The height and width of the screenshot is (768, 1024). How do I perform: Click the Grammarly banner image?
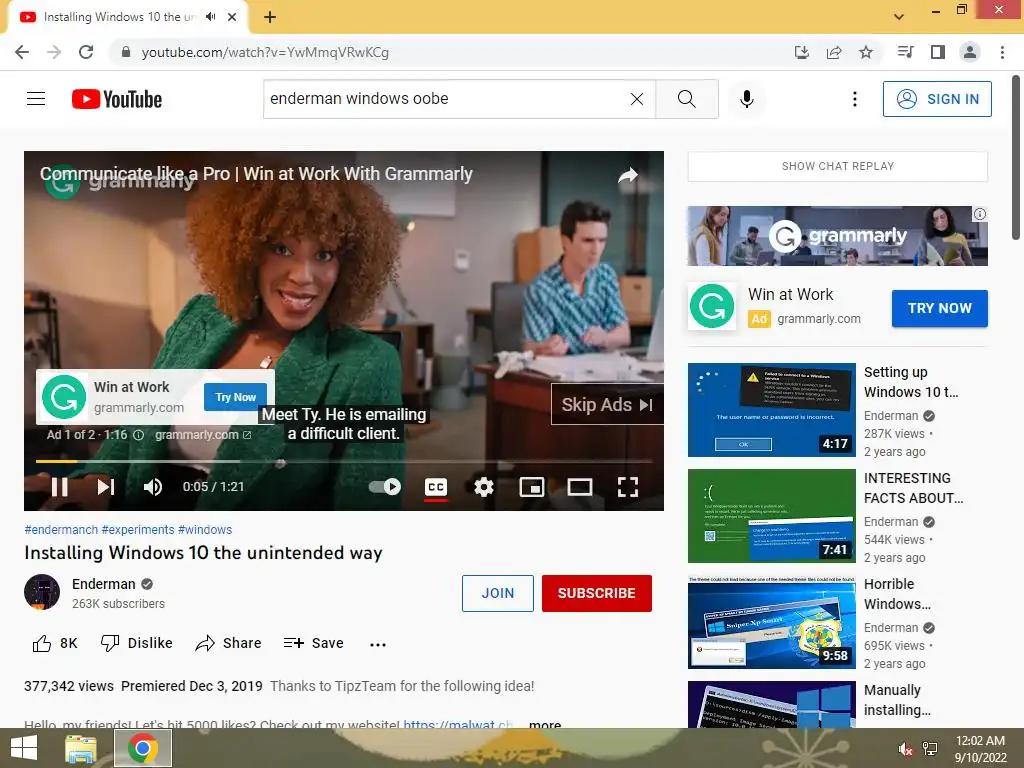(x=837, y=236)
